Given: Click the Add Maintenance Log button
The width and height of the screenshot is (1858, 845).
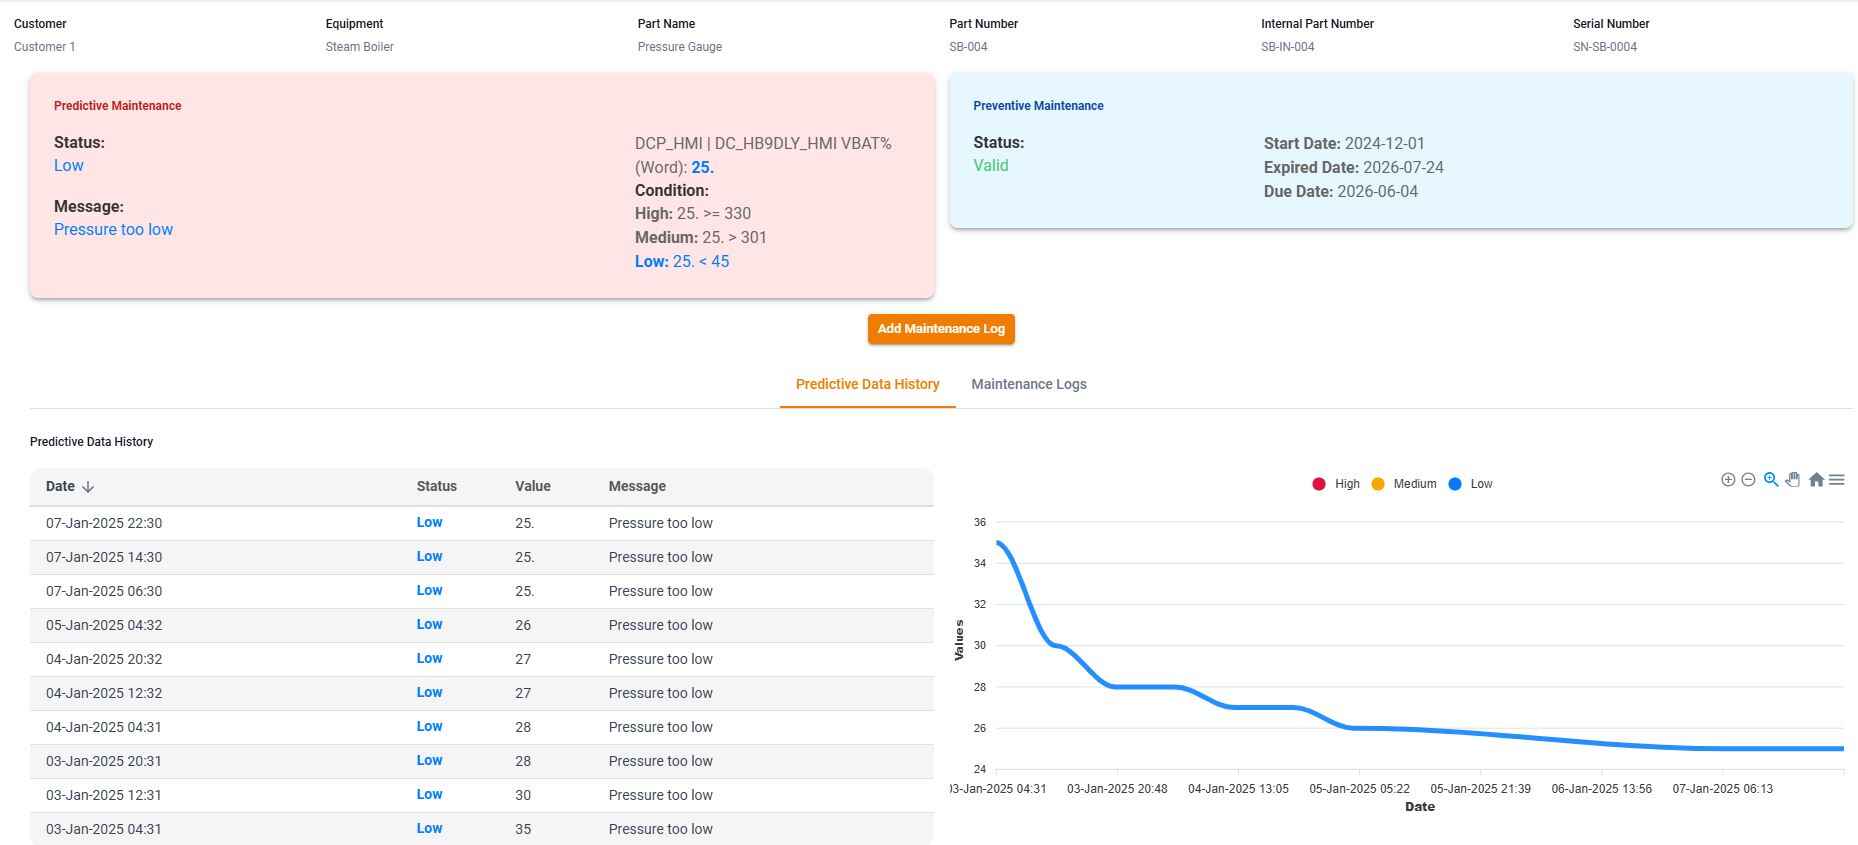Looking at the screenshot, I should (941, 329).
